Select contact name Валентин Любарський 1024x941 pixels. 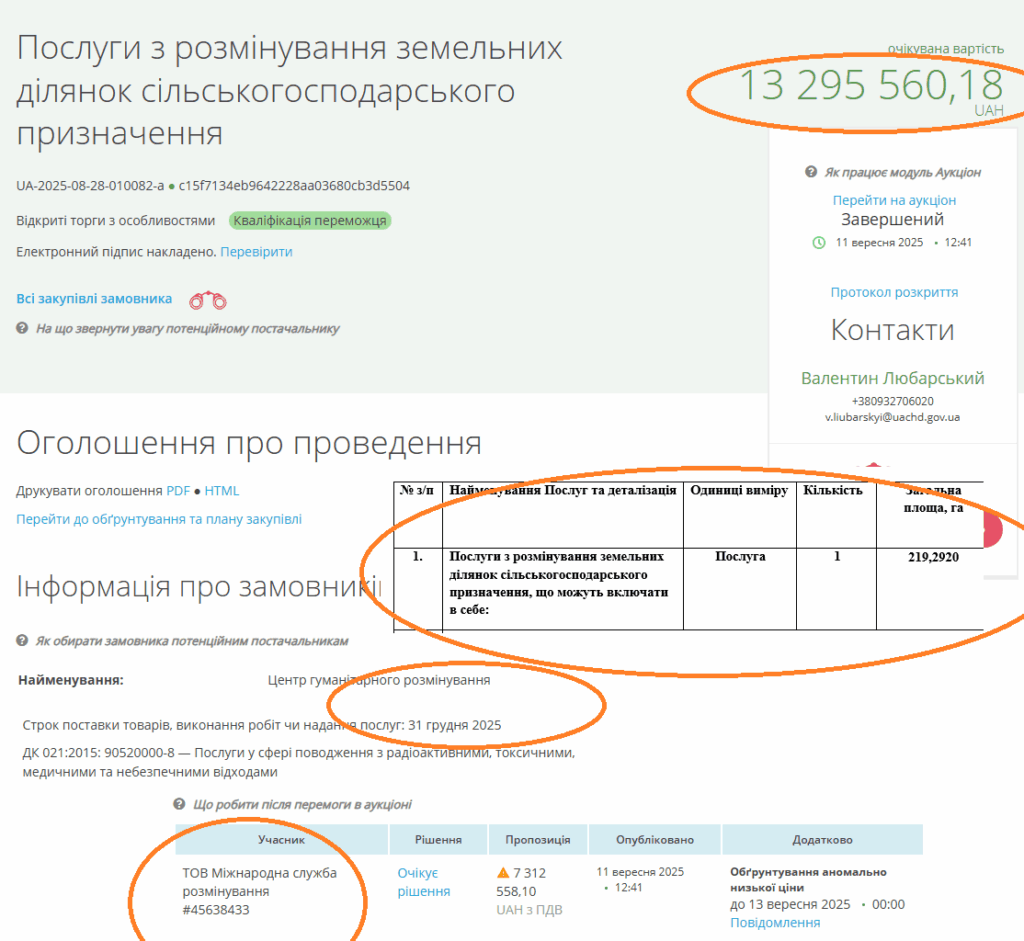click(892, 378)
